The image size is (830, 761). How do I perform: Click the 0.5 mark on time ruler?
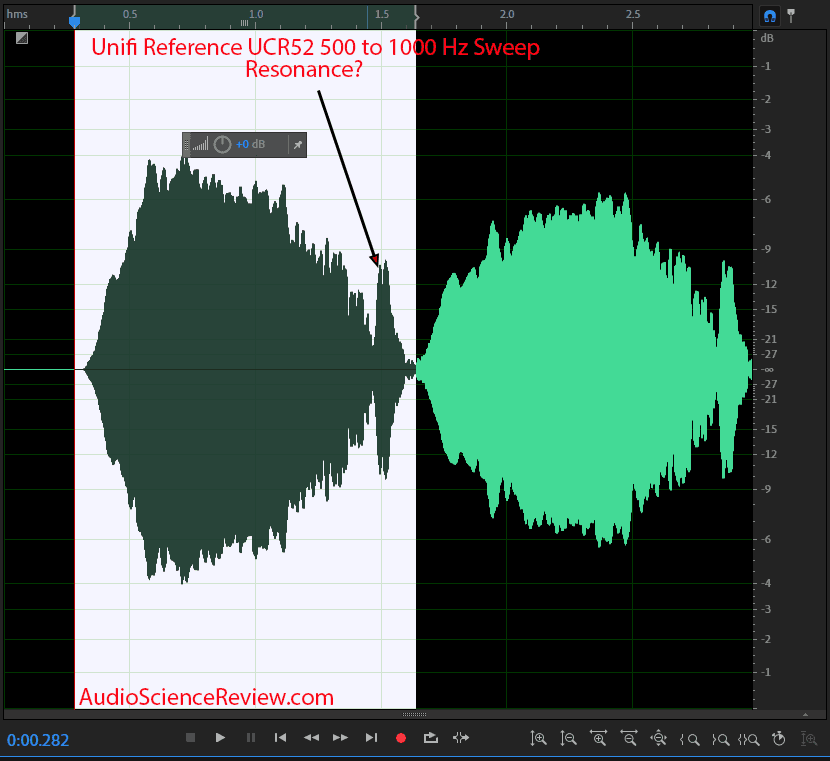click(130, 14)
